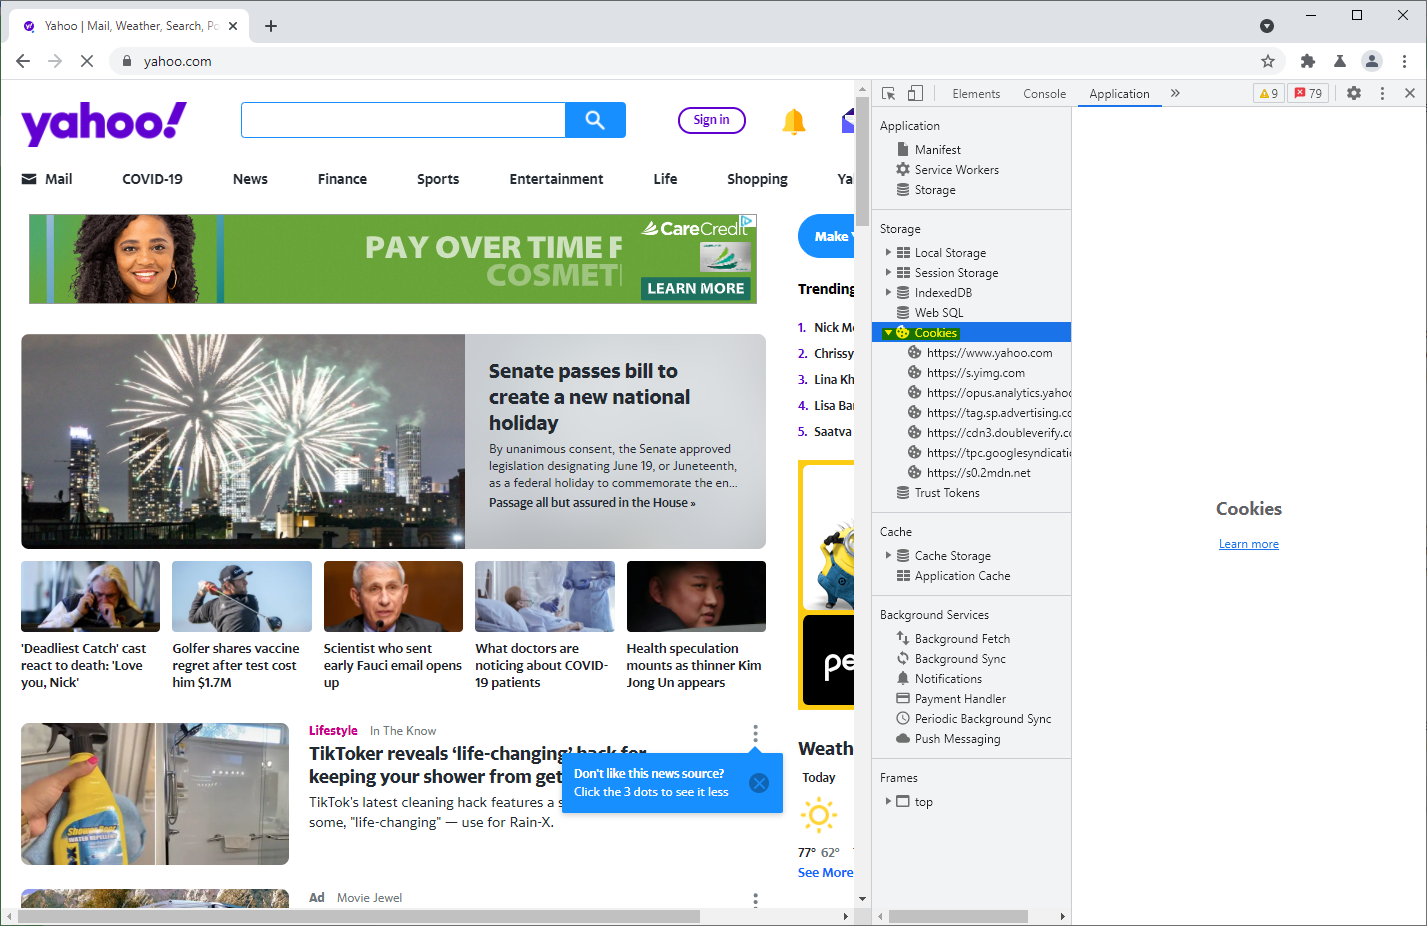The width and height of the screenshot is (1427, 926).
Task: Expand the IndexedDB node
Action: click(888, 292)
